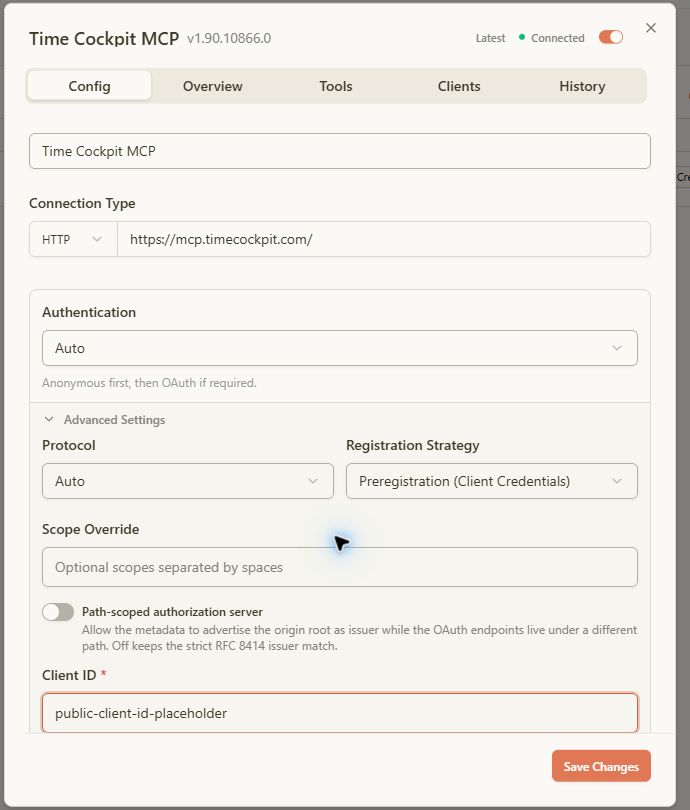Click the server name input field

[340, 151]
